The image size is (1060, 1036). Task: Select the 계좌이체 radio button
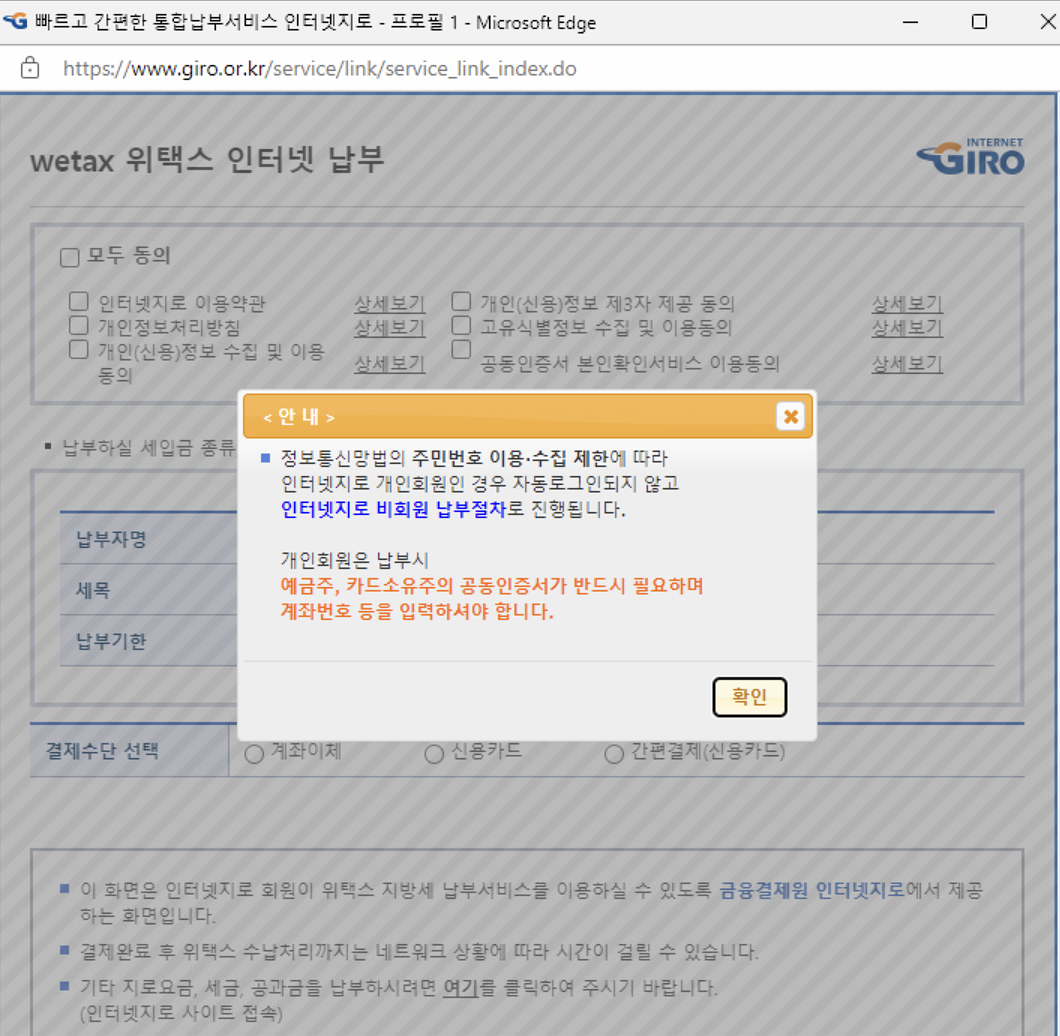[x=254, y=754]
